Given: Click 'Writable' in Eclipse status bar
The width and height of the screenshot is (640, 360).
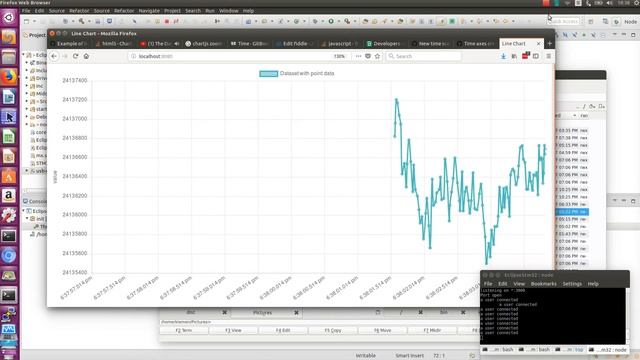Looking at the screenshot, I should pos(365,356).
